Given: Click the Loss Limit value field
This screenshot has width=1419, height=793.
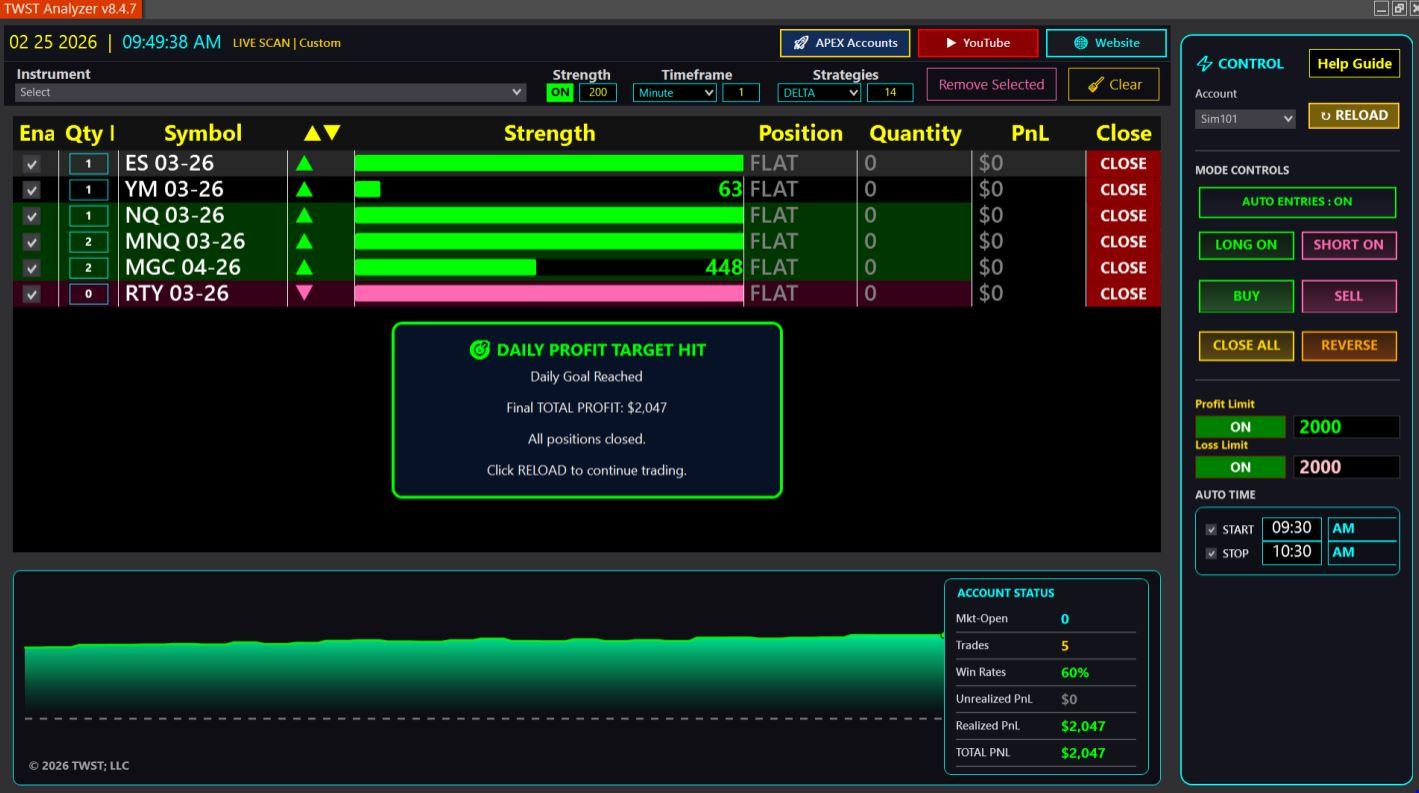Looking at the screenshot, I should (x=1346, y=467).
